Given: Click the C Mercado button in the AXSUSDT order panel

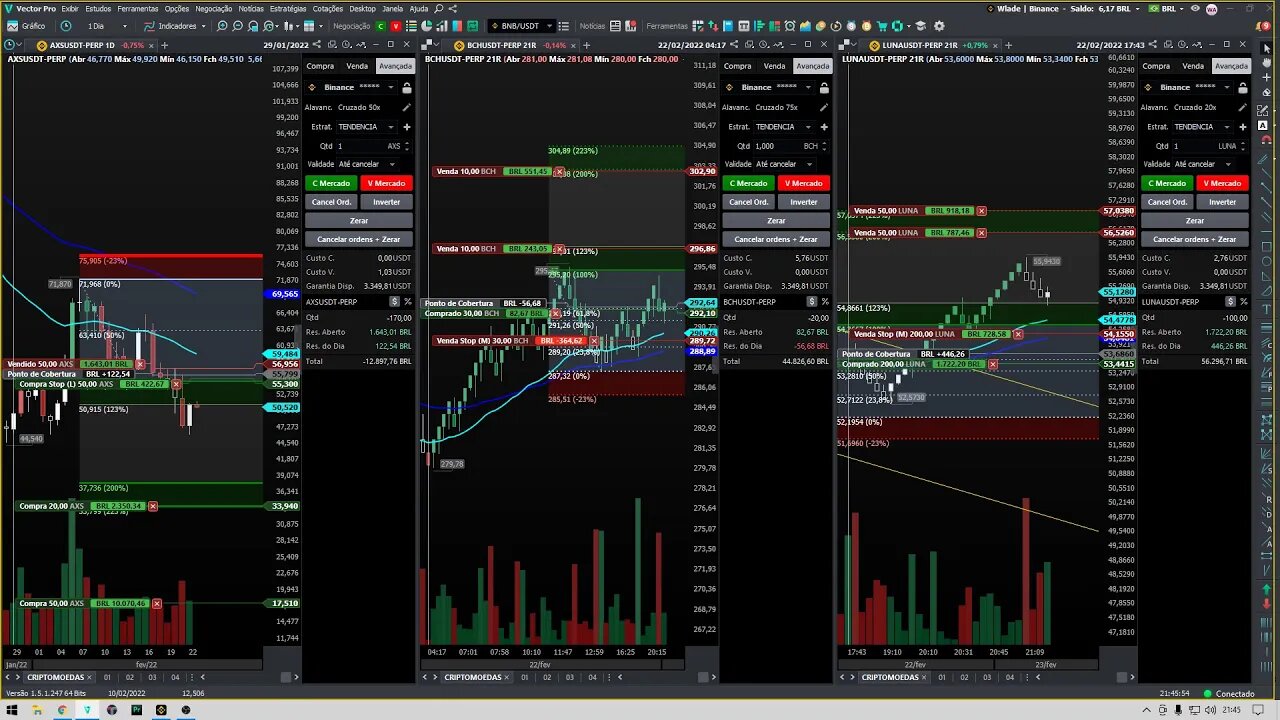Looking at the screenshot, I should tap(331, 183).
